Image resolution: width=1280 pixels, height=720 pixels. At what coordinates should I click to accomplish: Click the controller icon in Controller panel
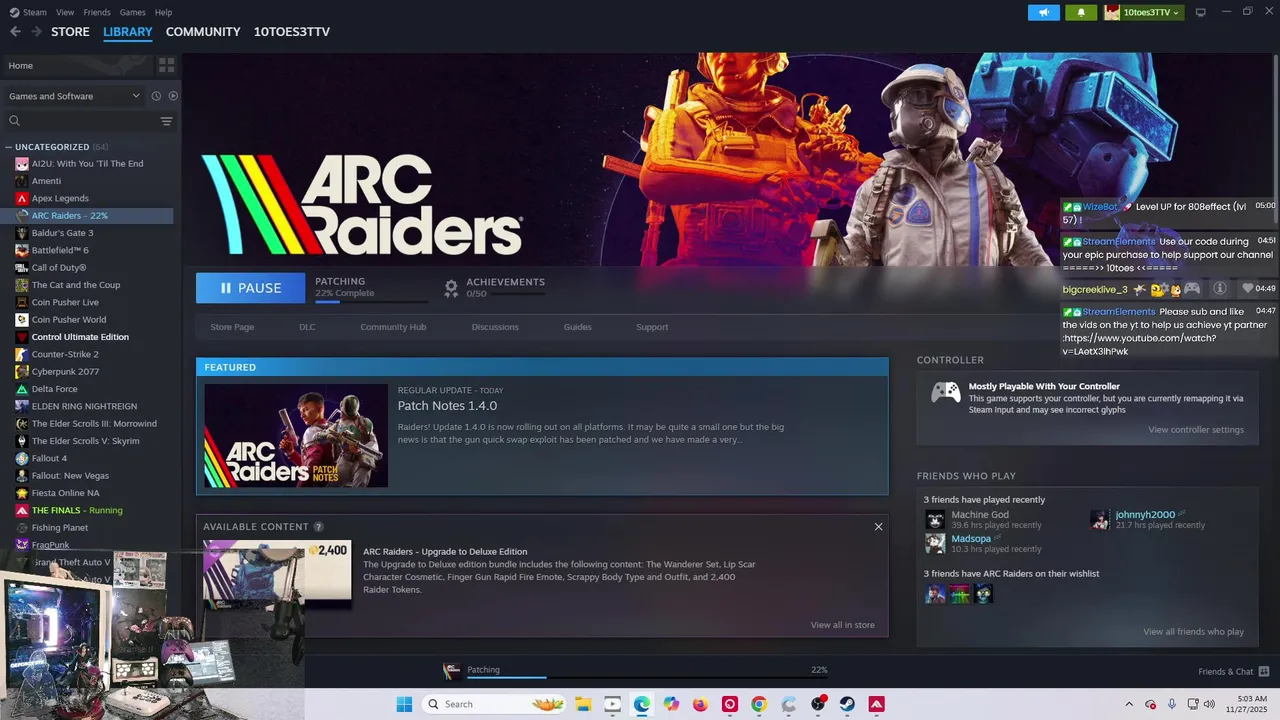946,393
